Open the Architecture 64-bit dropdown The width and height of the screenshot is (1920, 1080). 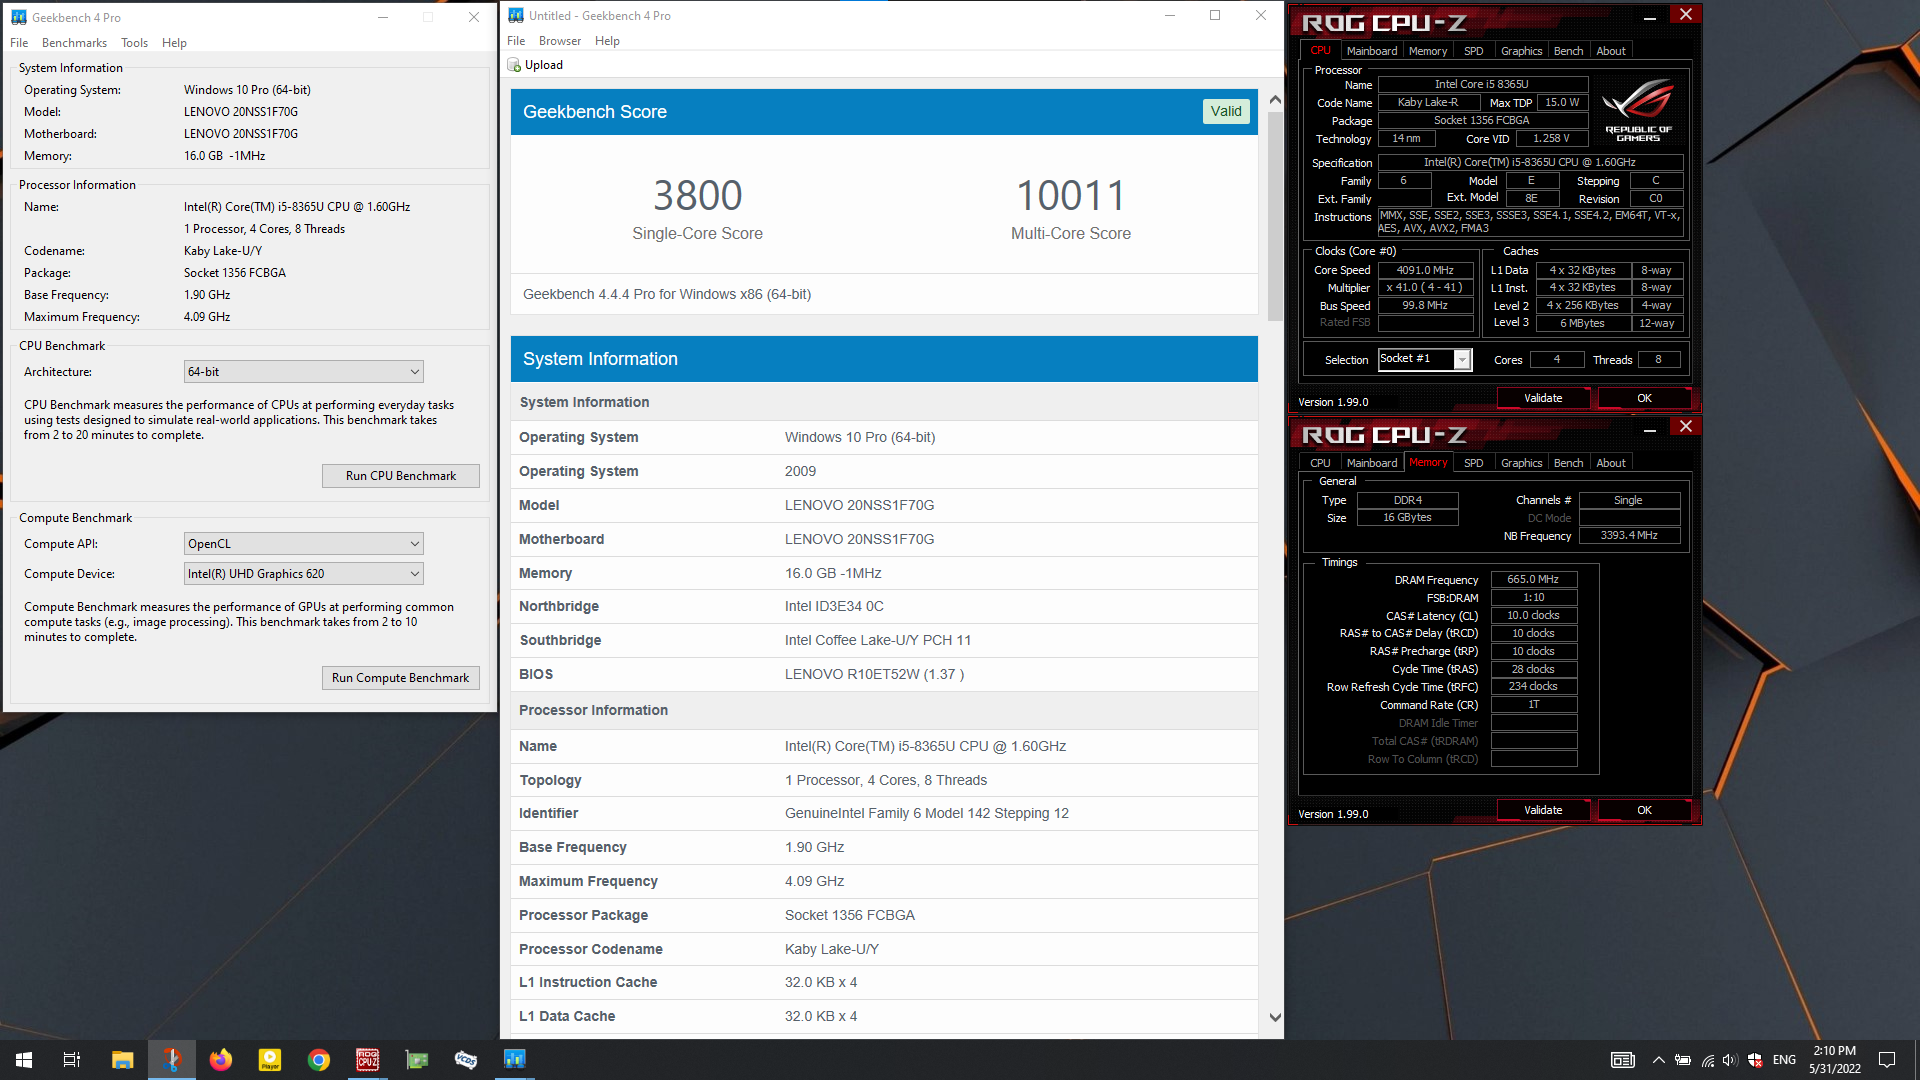(x=304, y=372)
